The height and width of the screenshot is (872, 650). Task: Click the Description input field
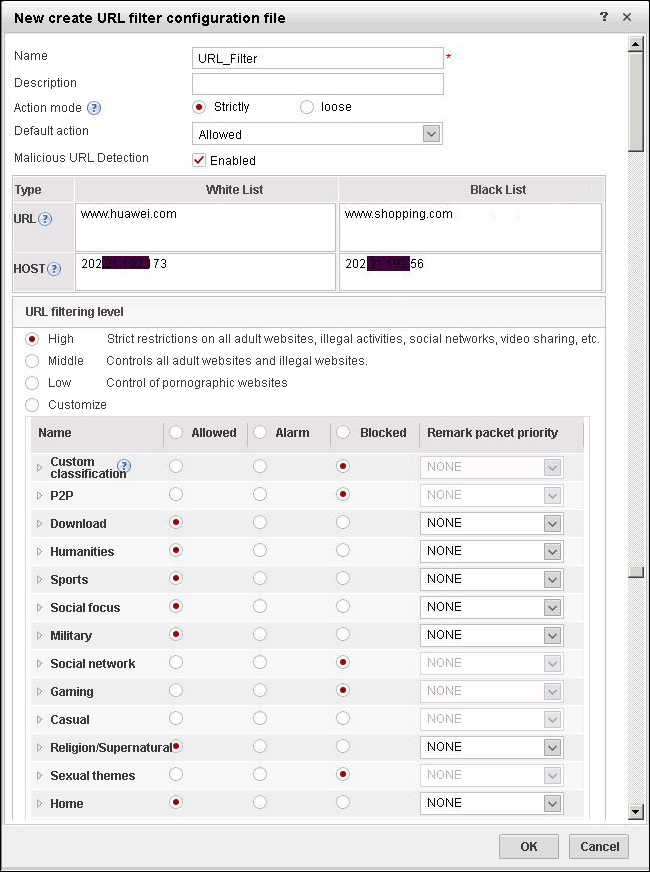coord(317,84)
